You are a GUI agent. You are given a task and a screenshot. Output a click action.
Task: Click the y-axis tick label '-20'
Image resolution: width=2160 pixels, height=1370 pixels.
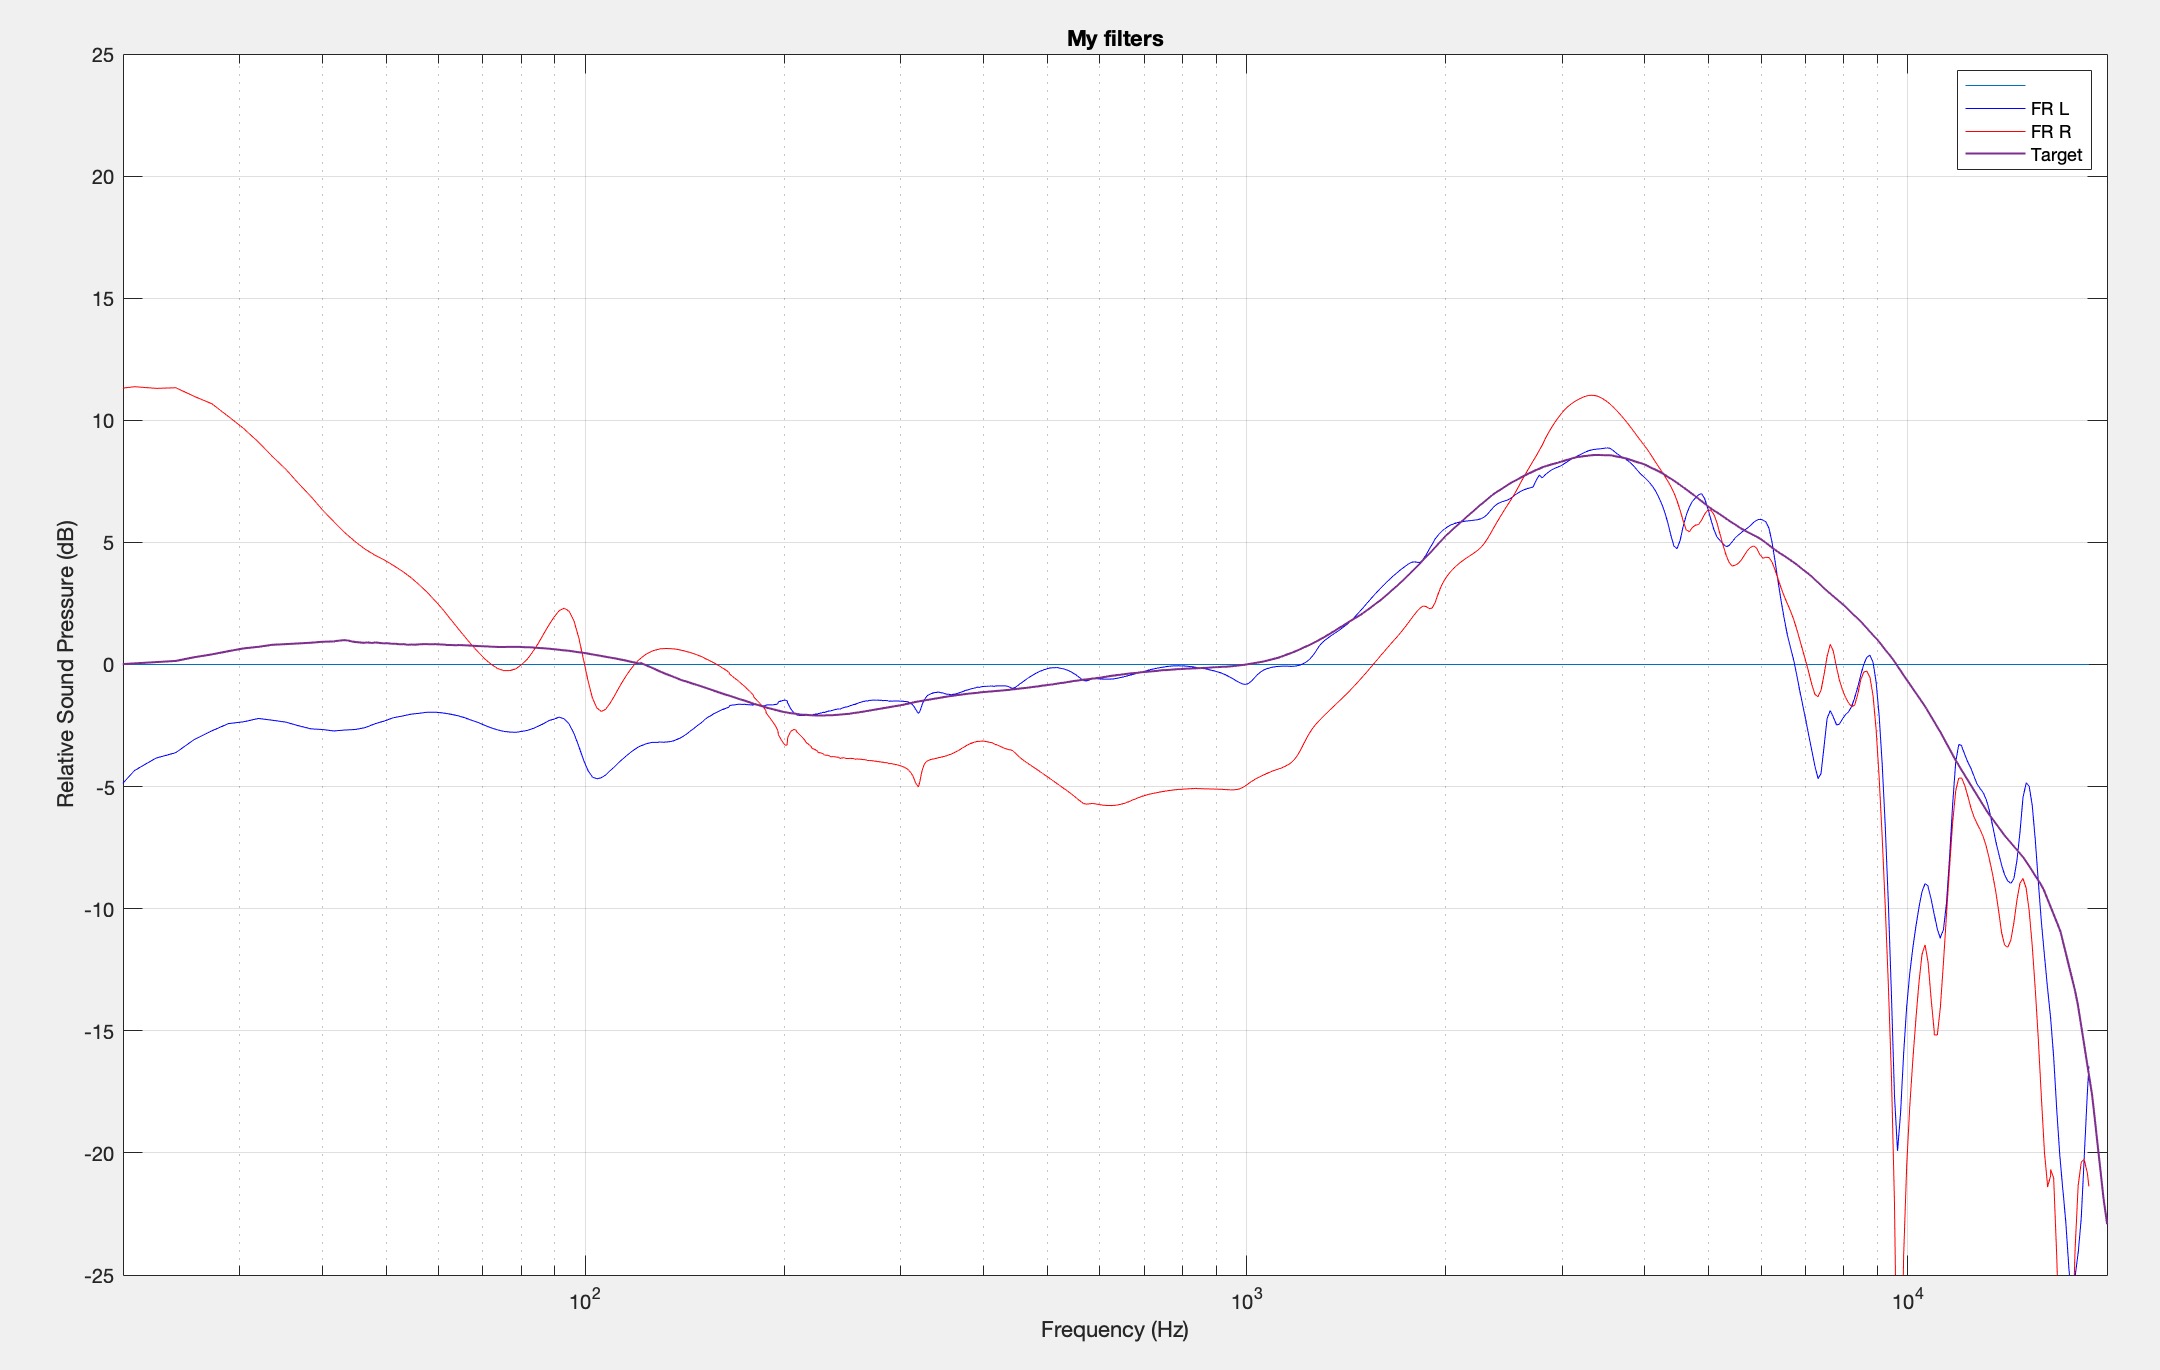pyautogui.click(x=98, y=1153)
